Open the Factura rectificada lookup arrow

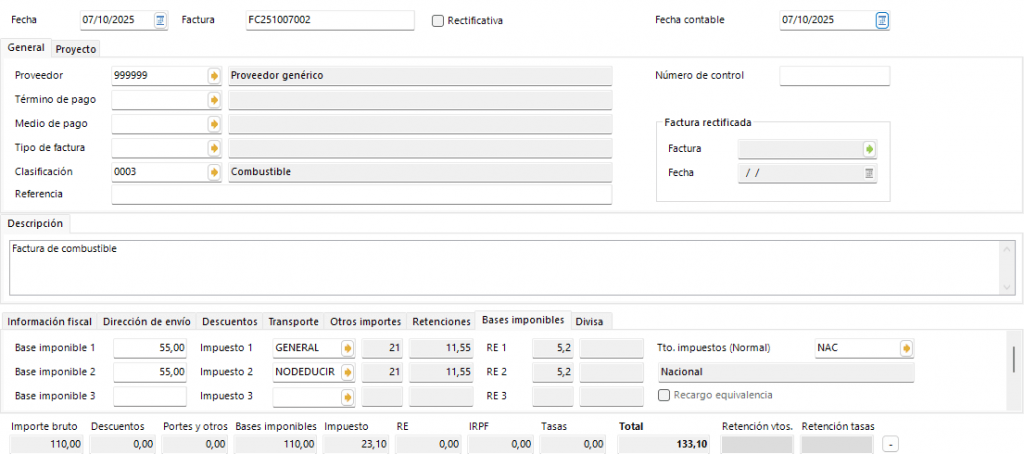[869, 149]
